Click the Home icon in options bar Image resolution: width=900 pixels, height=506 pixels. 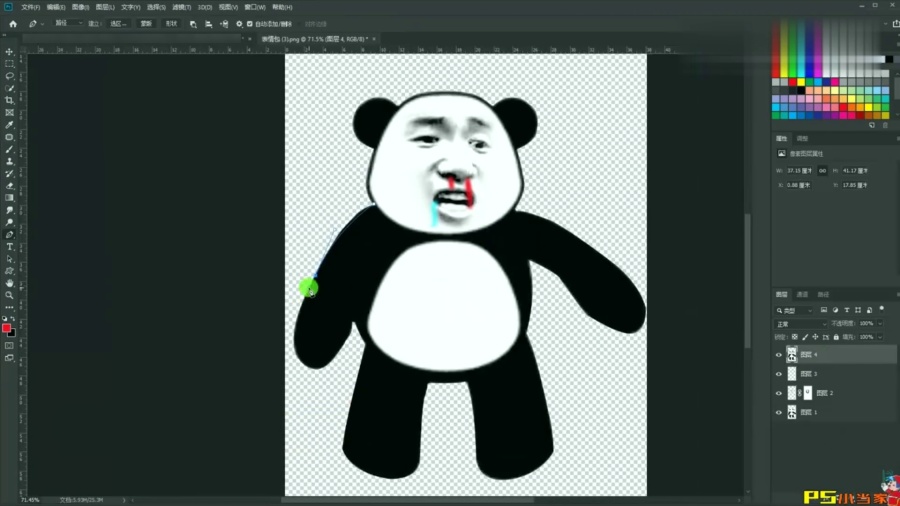13,24
